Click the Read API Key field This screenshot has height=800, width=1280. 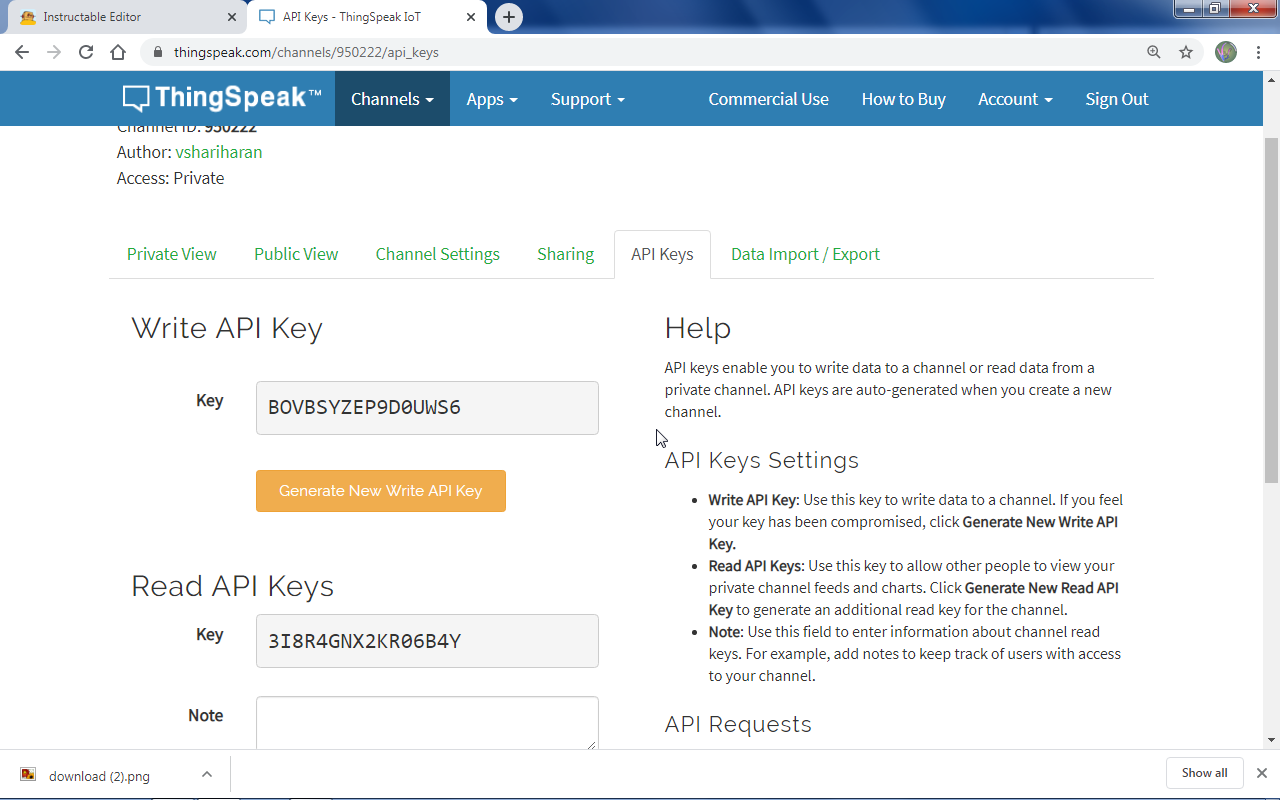427,641
